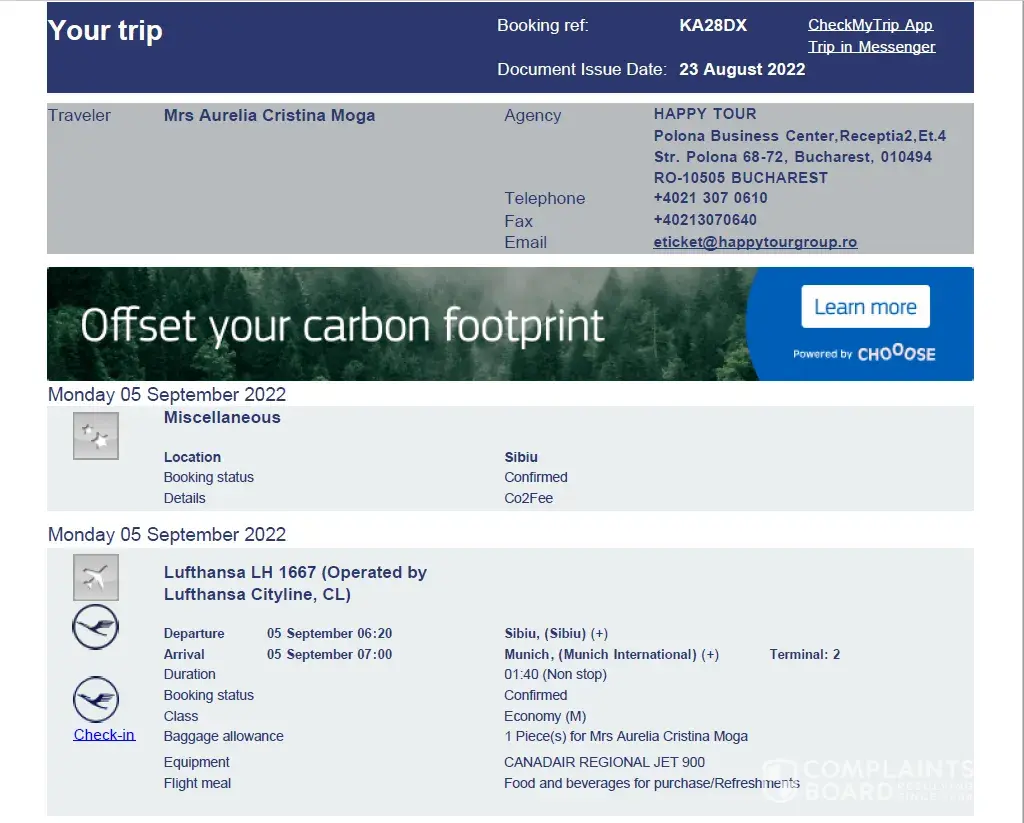Click the lower Lufthansa logo above Check-in
This screenshot has height=823, width=1024.
point(96,699)
